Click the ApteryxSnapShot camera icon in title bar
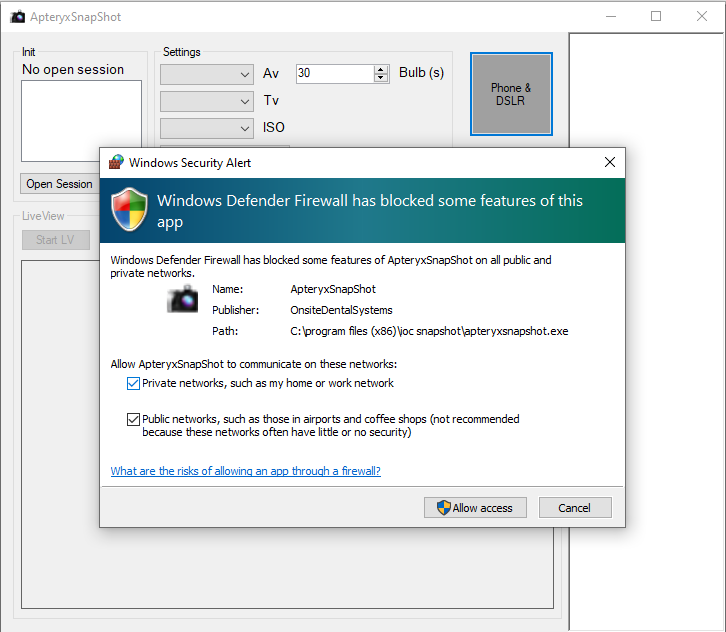Image resolution: width=726 pixels, height=632 pixels. coord(18,17)
